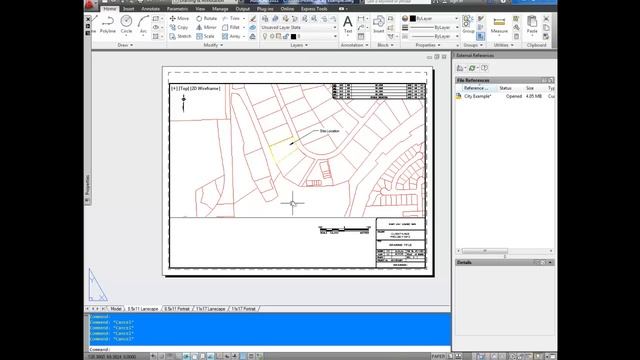This screenshot has height=360, width=640.
Task: Open the layer 0 list dropdown arrow
Action: [335, 36]
